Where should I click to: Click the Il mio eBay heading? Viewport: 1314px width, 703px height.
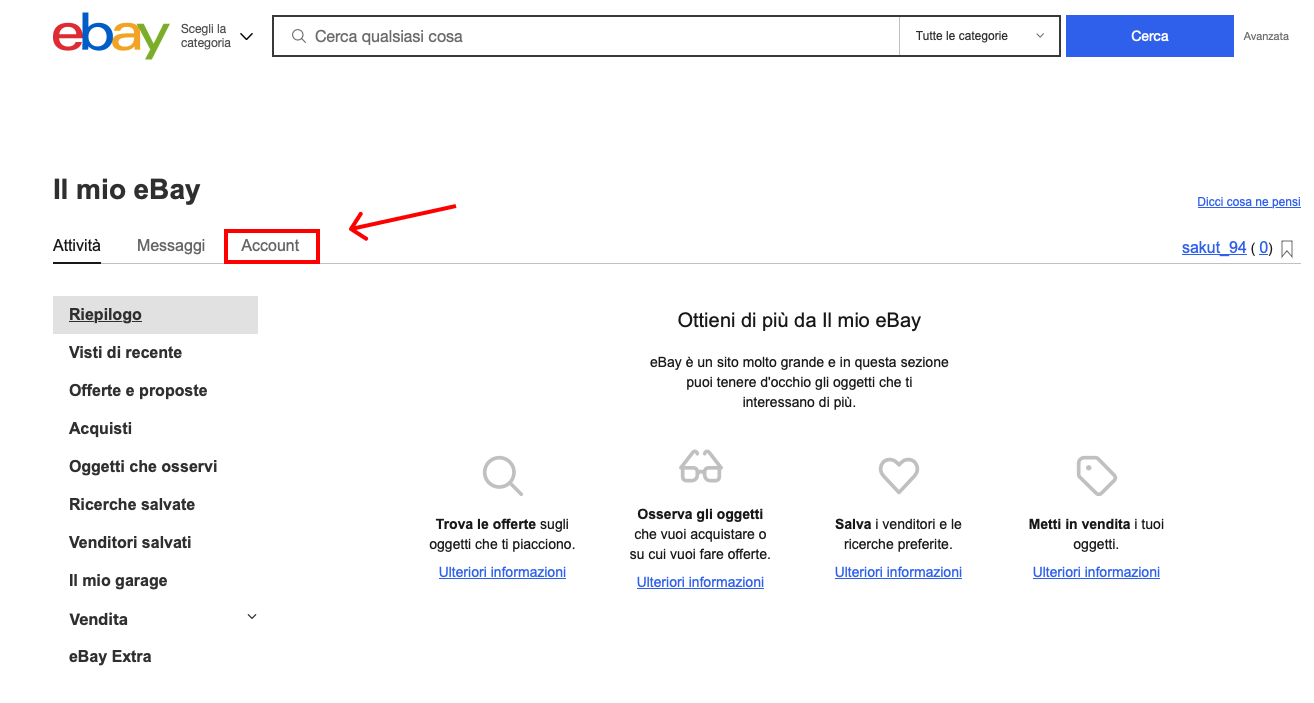point(127,190)
